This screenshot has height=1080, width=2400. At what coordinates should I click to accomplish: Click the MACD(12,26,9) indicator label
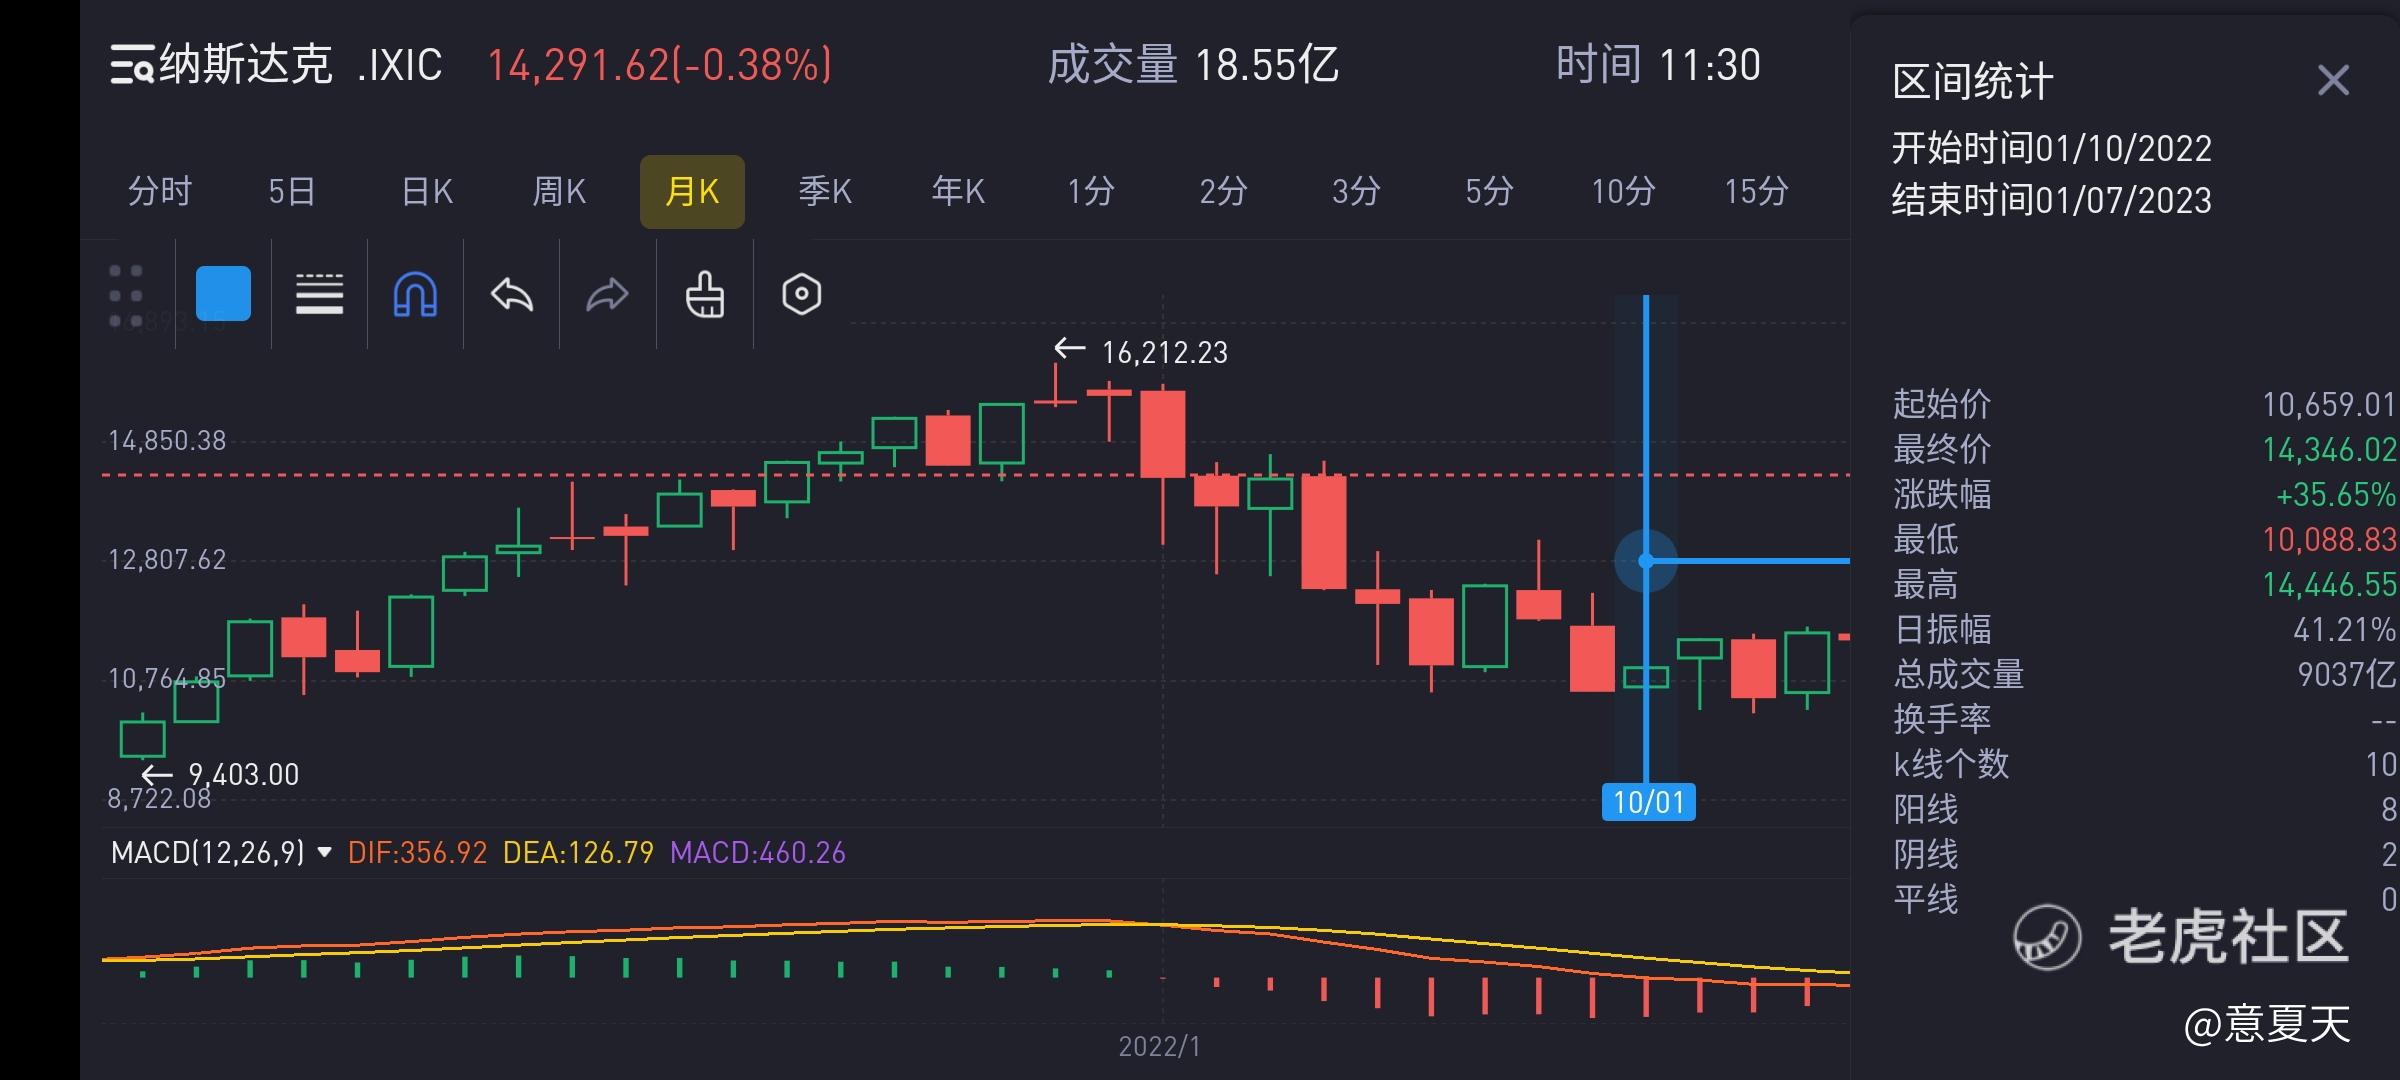(x=208, y=852)
